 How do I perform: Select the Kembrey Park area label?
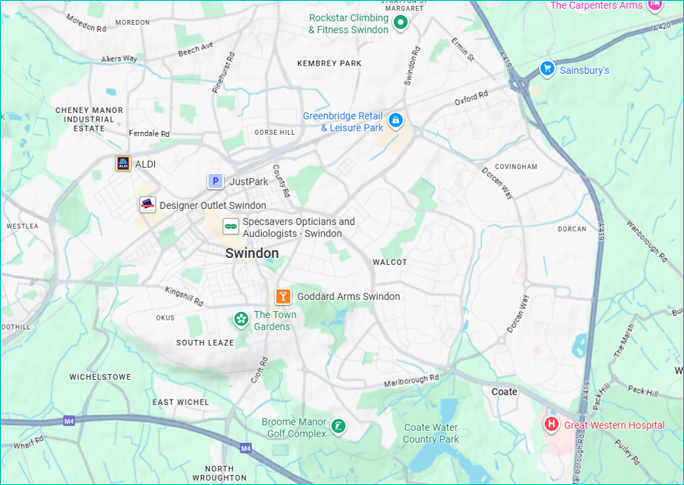(329, 63)
